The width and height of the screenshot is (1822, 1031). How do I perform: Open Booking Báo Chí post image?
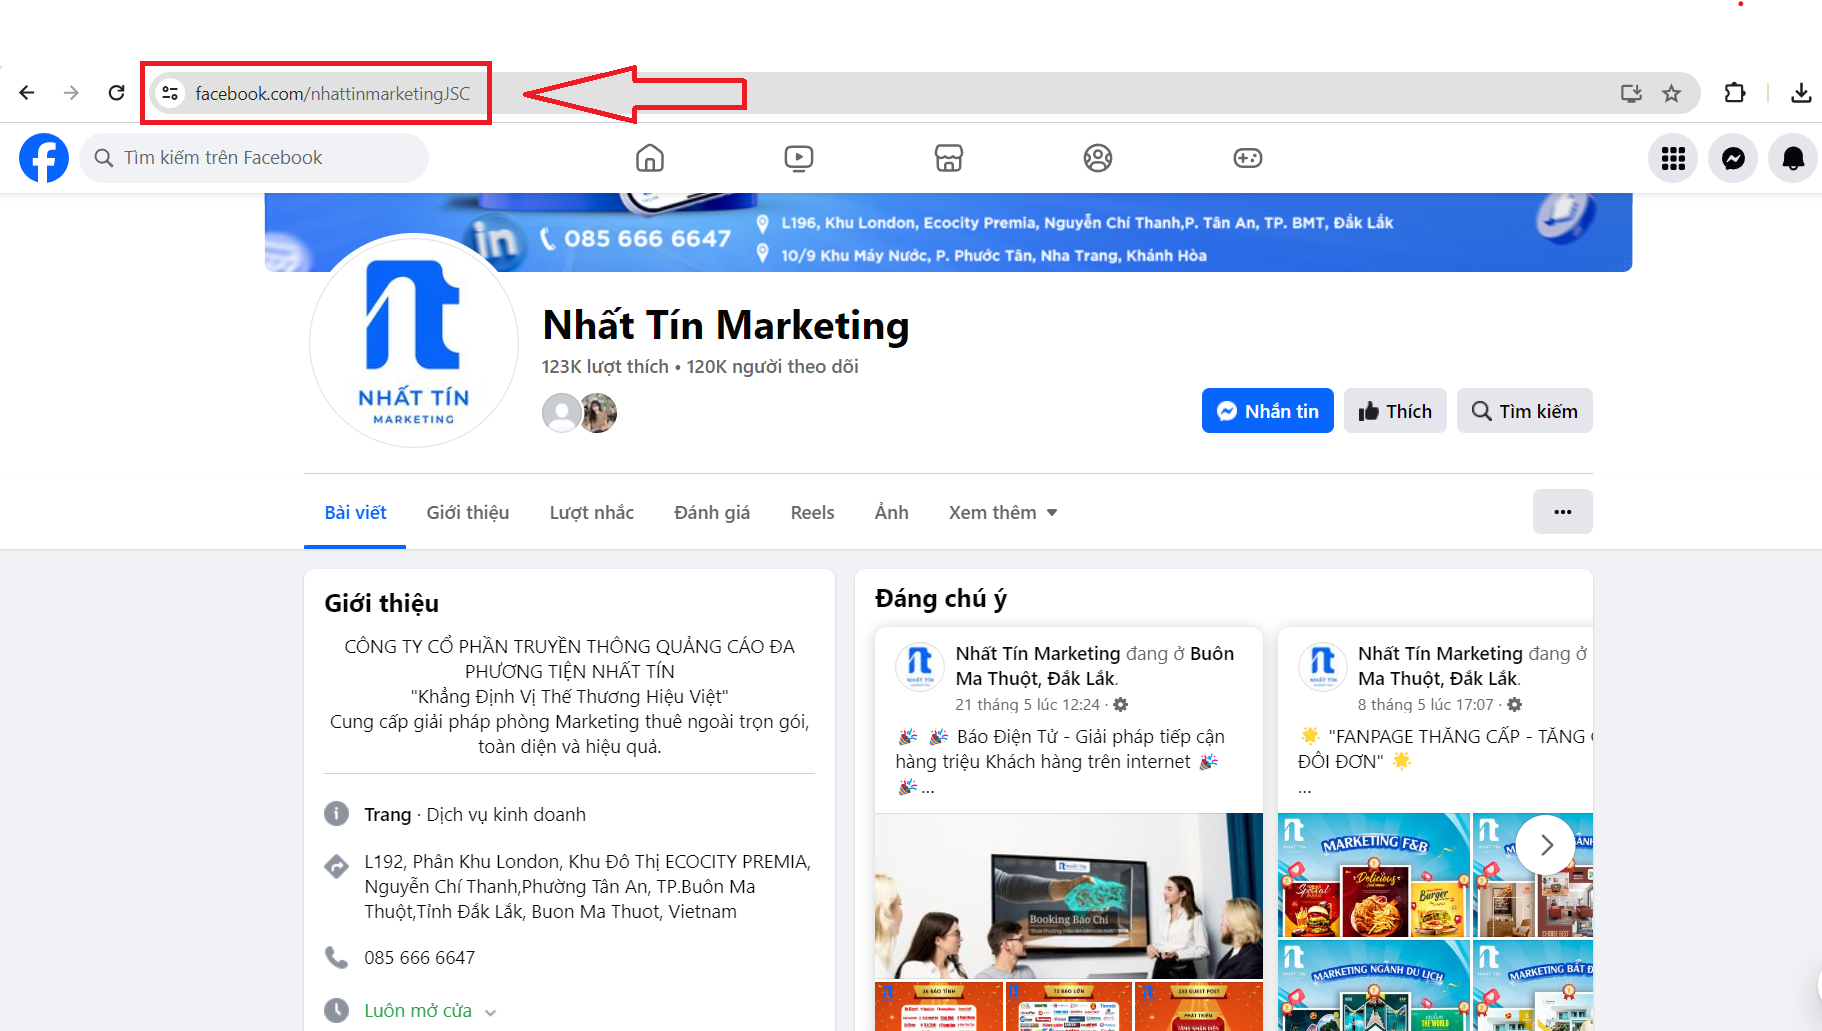tap(1069, 896)
